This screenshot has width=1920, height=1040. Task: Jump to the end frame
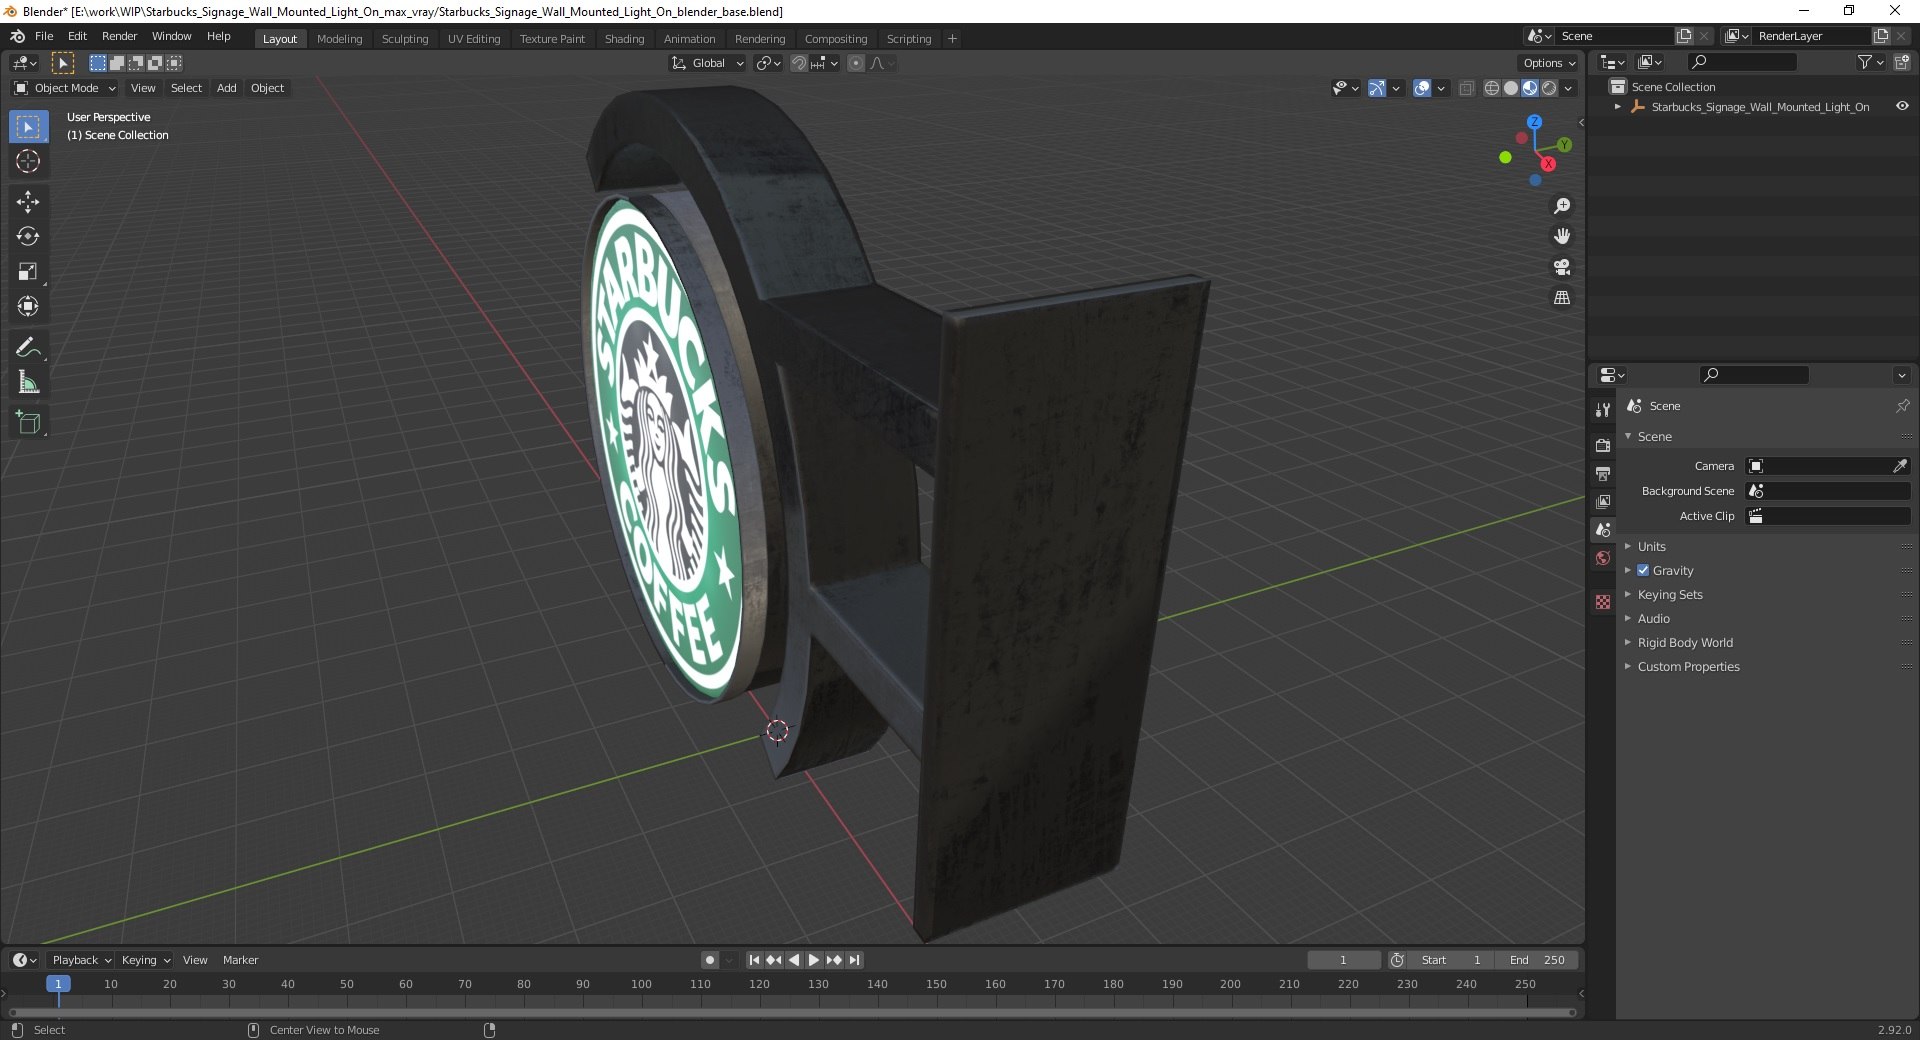854,960
